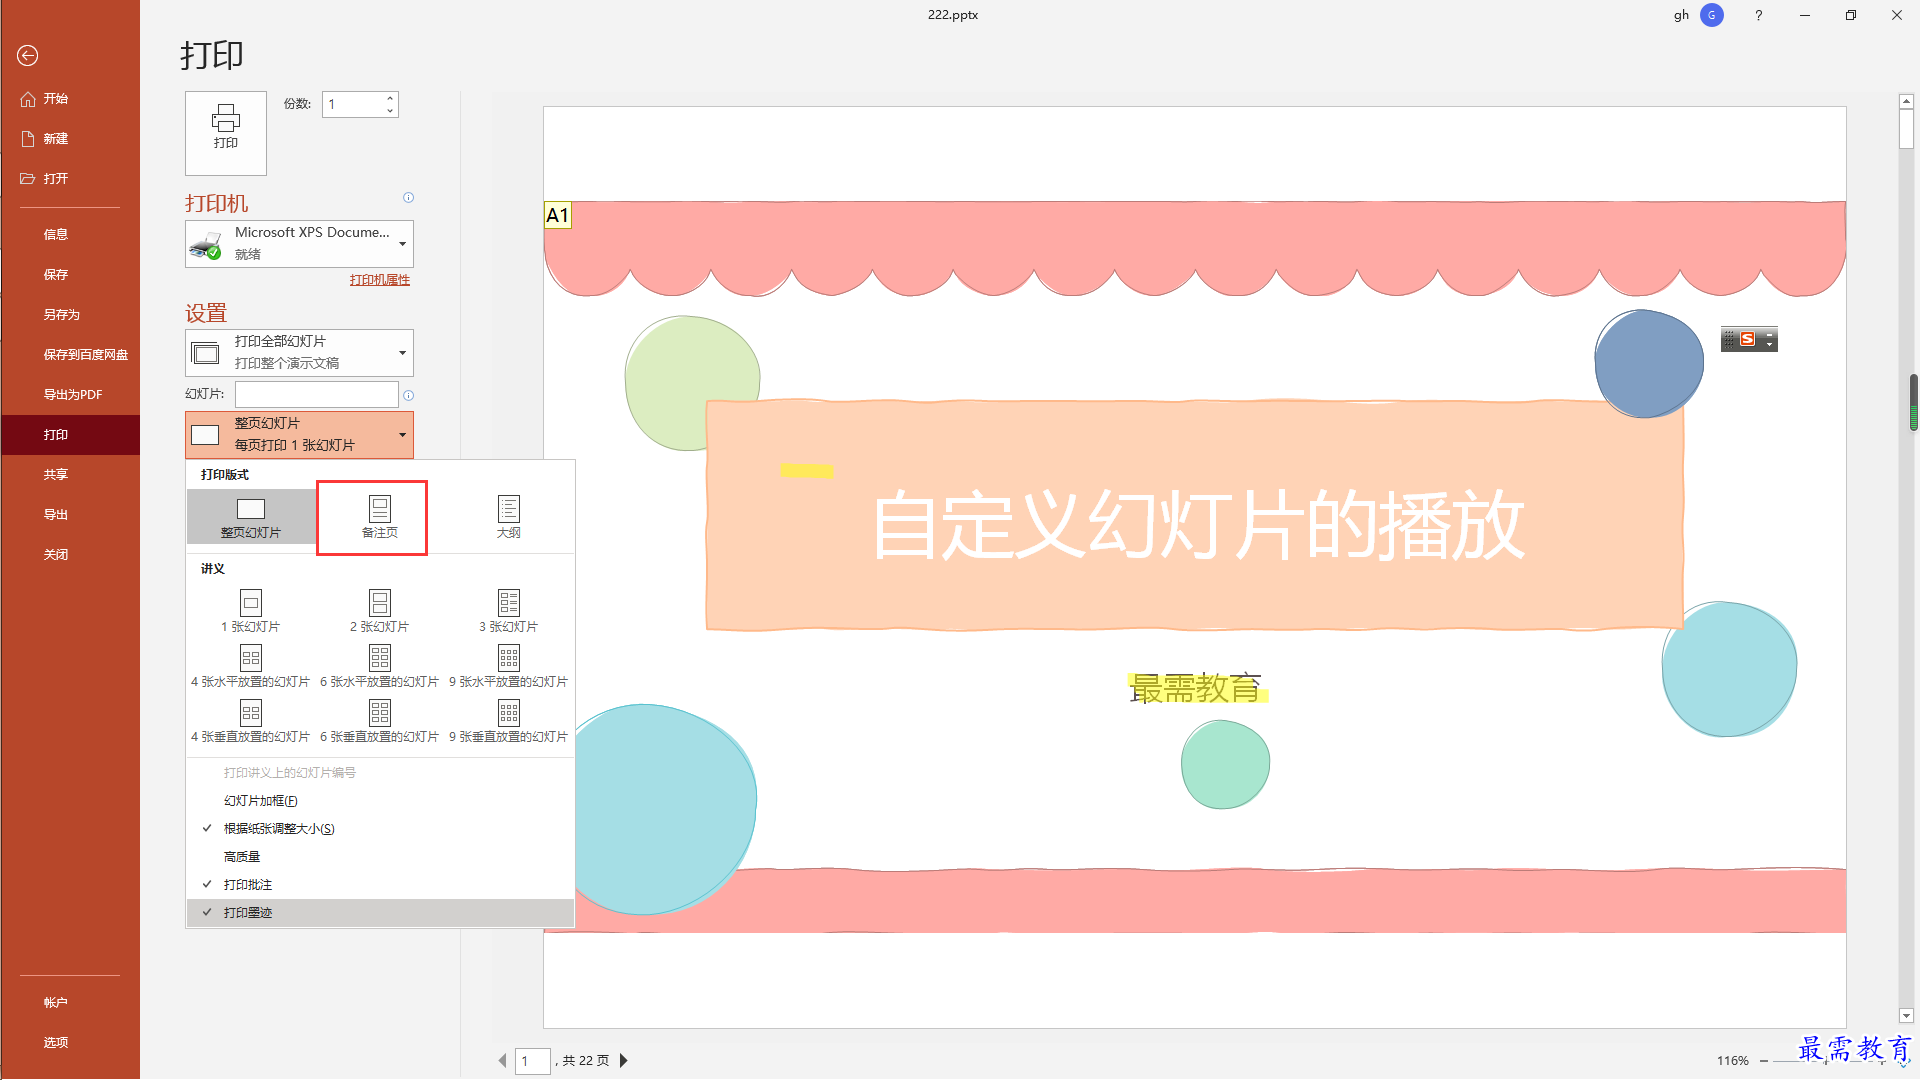The image size is (1920, 1080).
Task: Click the Sogou input method icon
Action: [1747, 340]
